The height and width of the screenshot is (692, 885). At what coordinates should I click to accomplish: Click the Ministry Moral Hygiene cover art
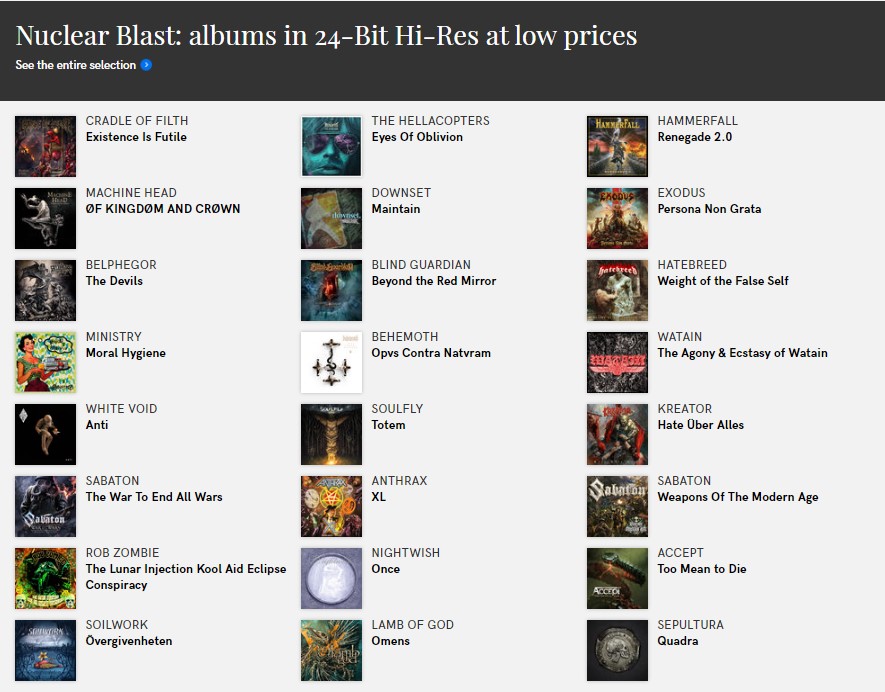click(46, 362)
